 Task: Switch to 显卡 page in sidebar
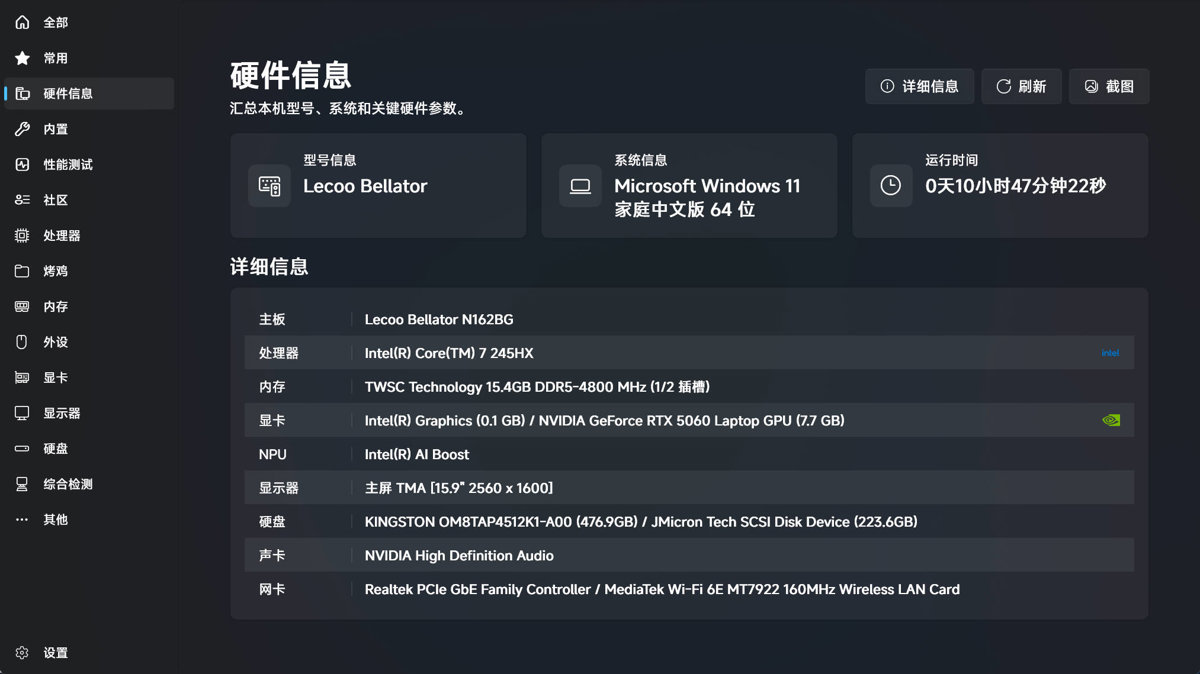click(89, 378)
